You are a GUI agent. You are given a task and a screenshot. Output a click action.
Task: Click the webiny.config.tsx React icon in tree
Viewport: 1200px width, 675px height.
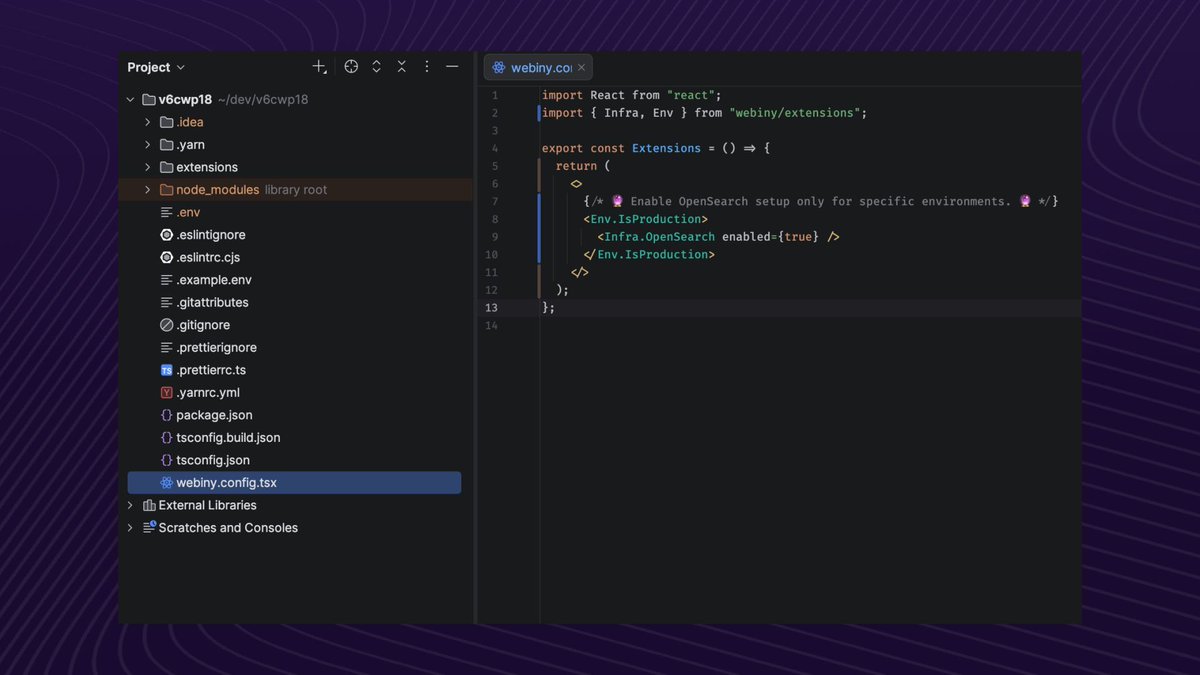[x=167, y=482]
